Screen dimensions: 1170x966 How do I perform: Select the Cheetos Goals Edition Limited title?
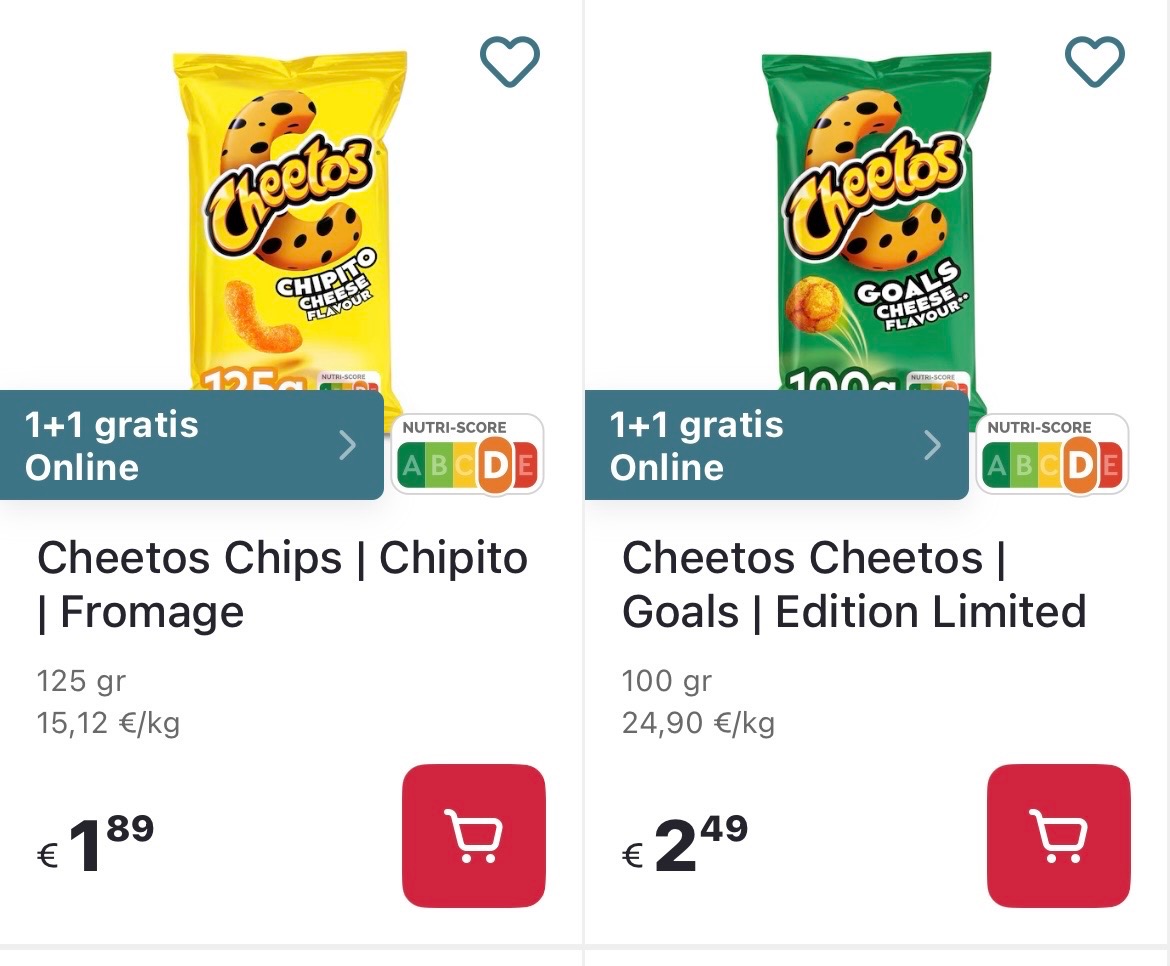coord(854,583)
